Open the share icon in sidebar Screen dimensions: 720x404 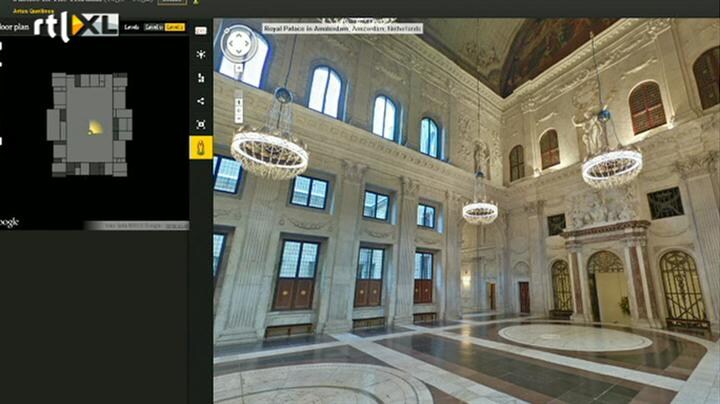(201, 101)
